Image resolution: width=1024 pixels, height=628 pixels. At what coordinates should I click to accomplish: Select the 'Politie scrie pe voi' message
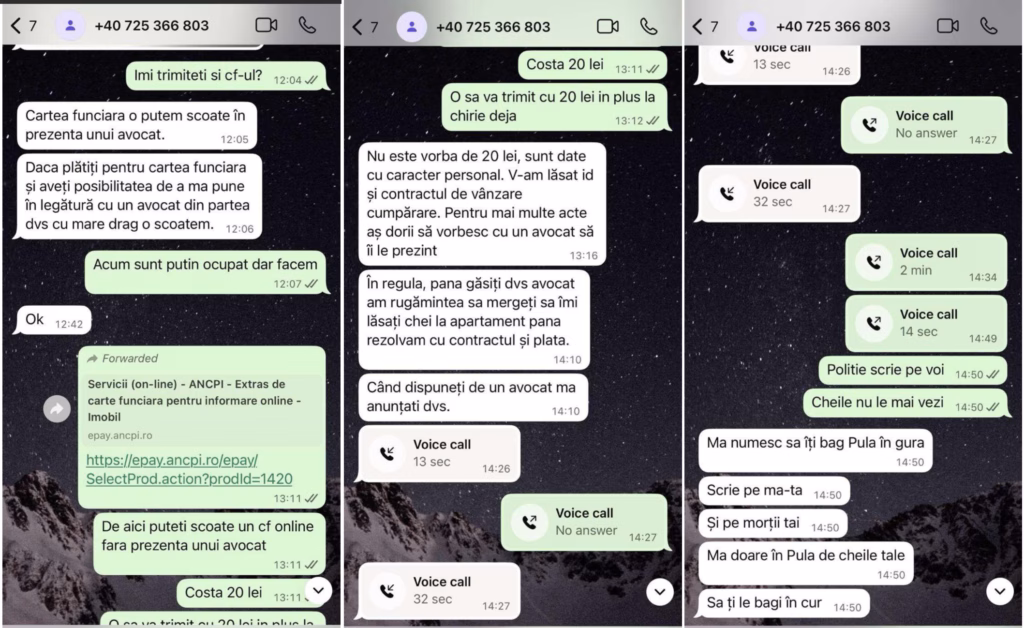(x=912, y=370)
